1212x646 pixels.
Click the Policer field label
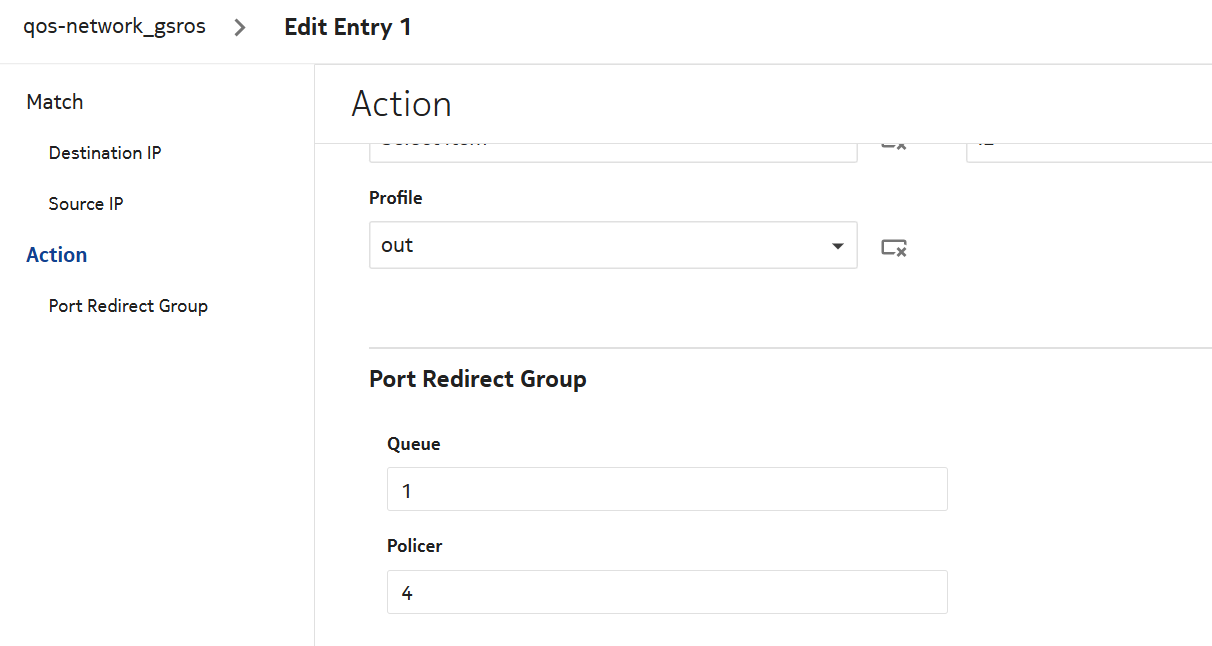click(x=414, y=546)
